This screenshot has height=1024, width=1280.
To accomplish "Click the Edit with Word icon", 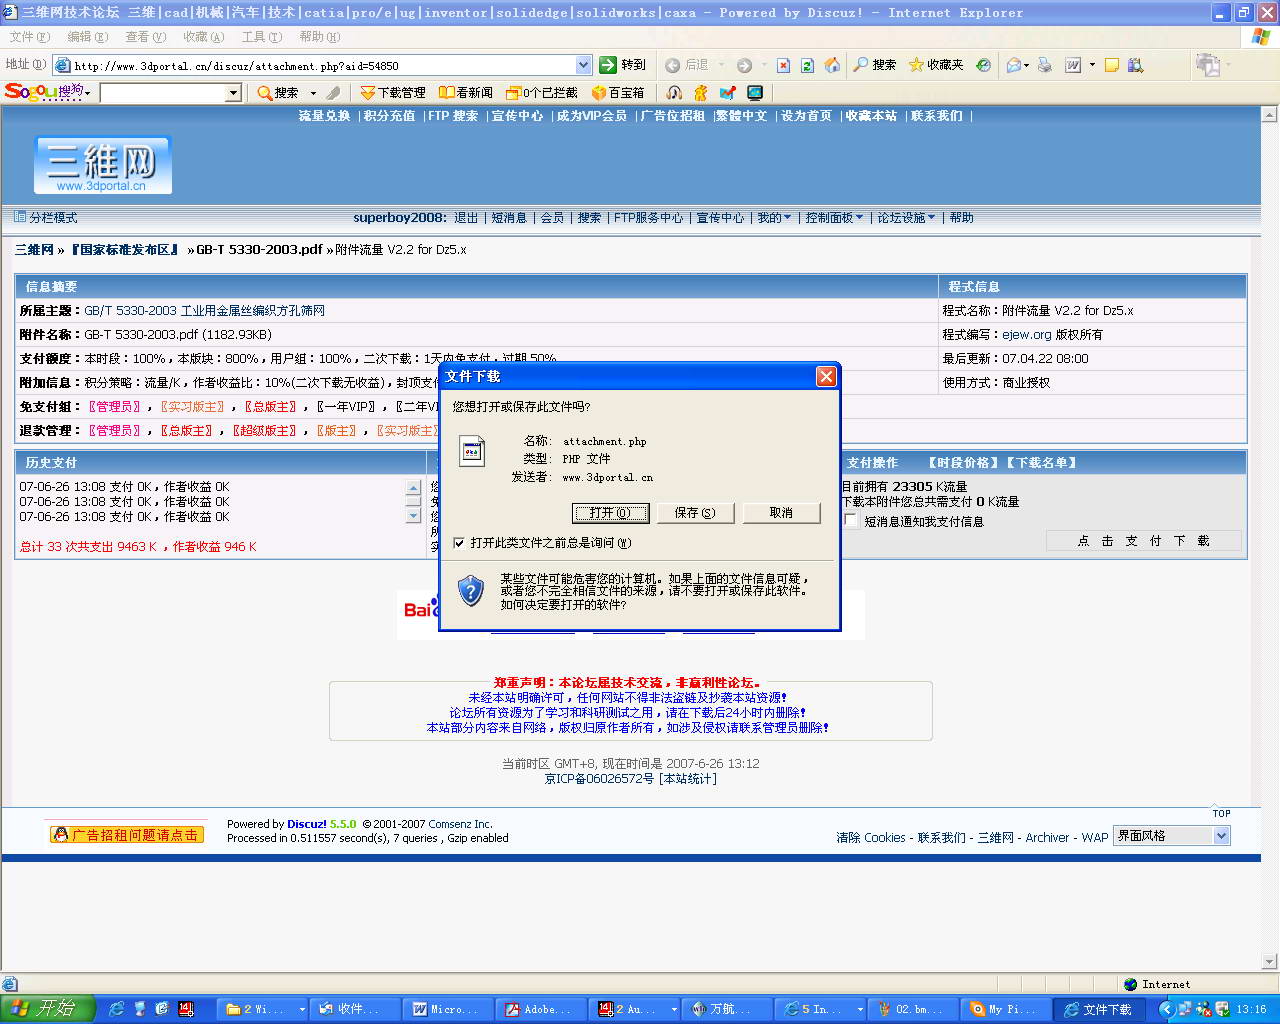I will coord(1073,65).
